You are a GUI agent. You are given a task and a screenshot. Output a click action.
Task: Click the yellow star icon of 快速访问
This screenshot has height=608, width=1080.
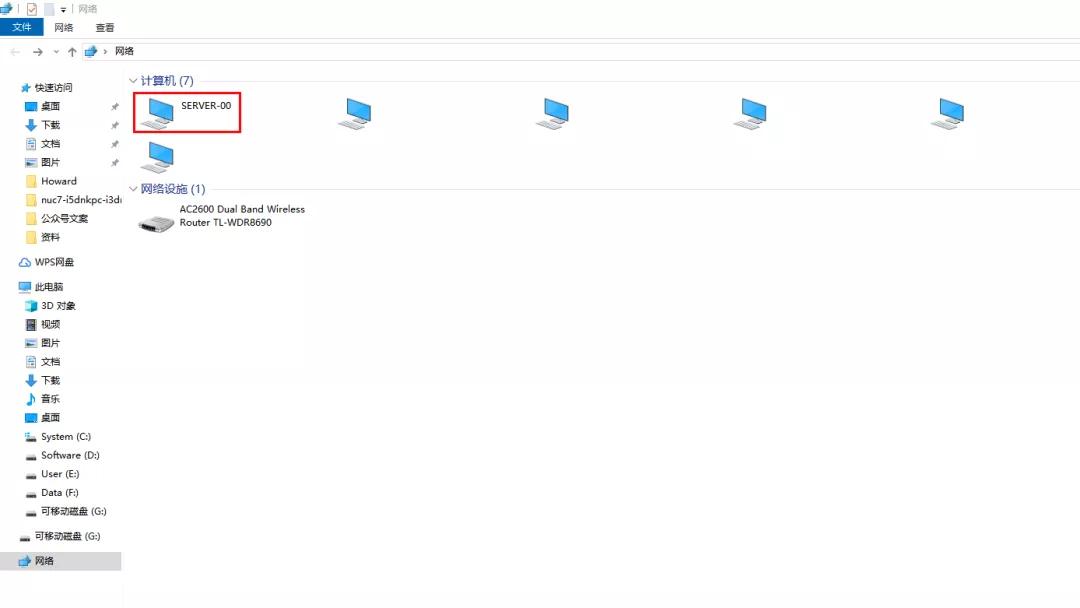pos(25,87)
